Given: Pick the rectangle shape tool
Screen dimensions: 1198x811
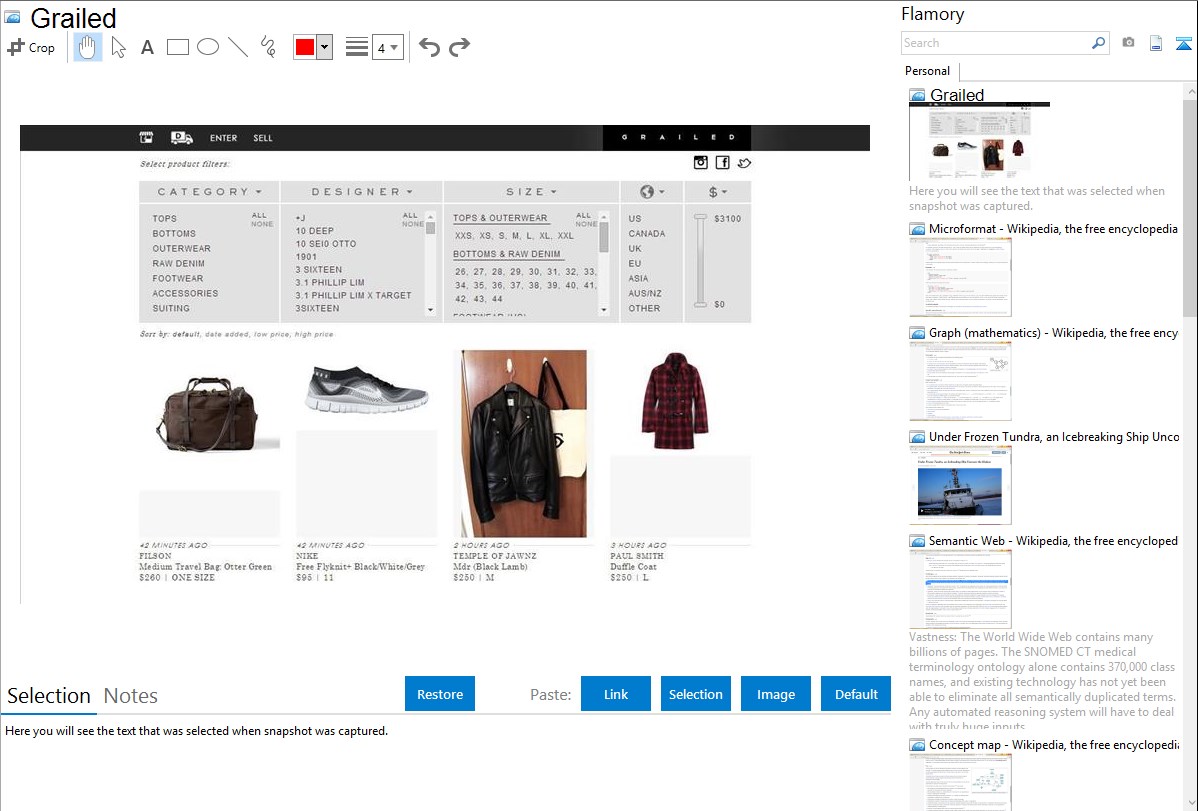Looking at the screenshot, I should click(178, 47).
